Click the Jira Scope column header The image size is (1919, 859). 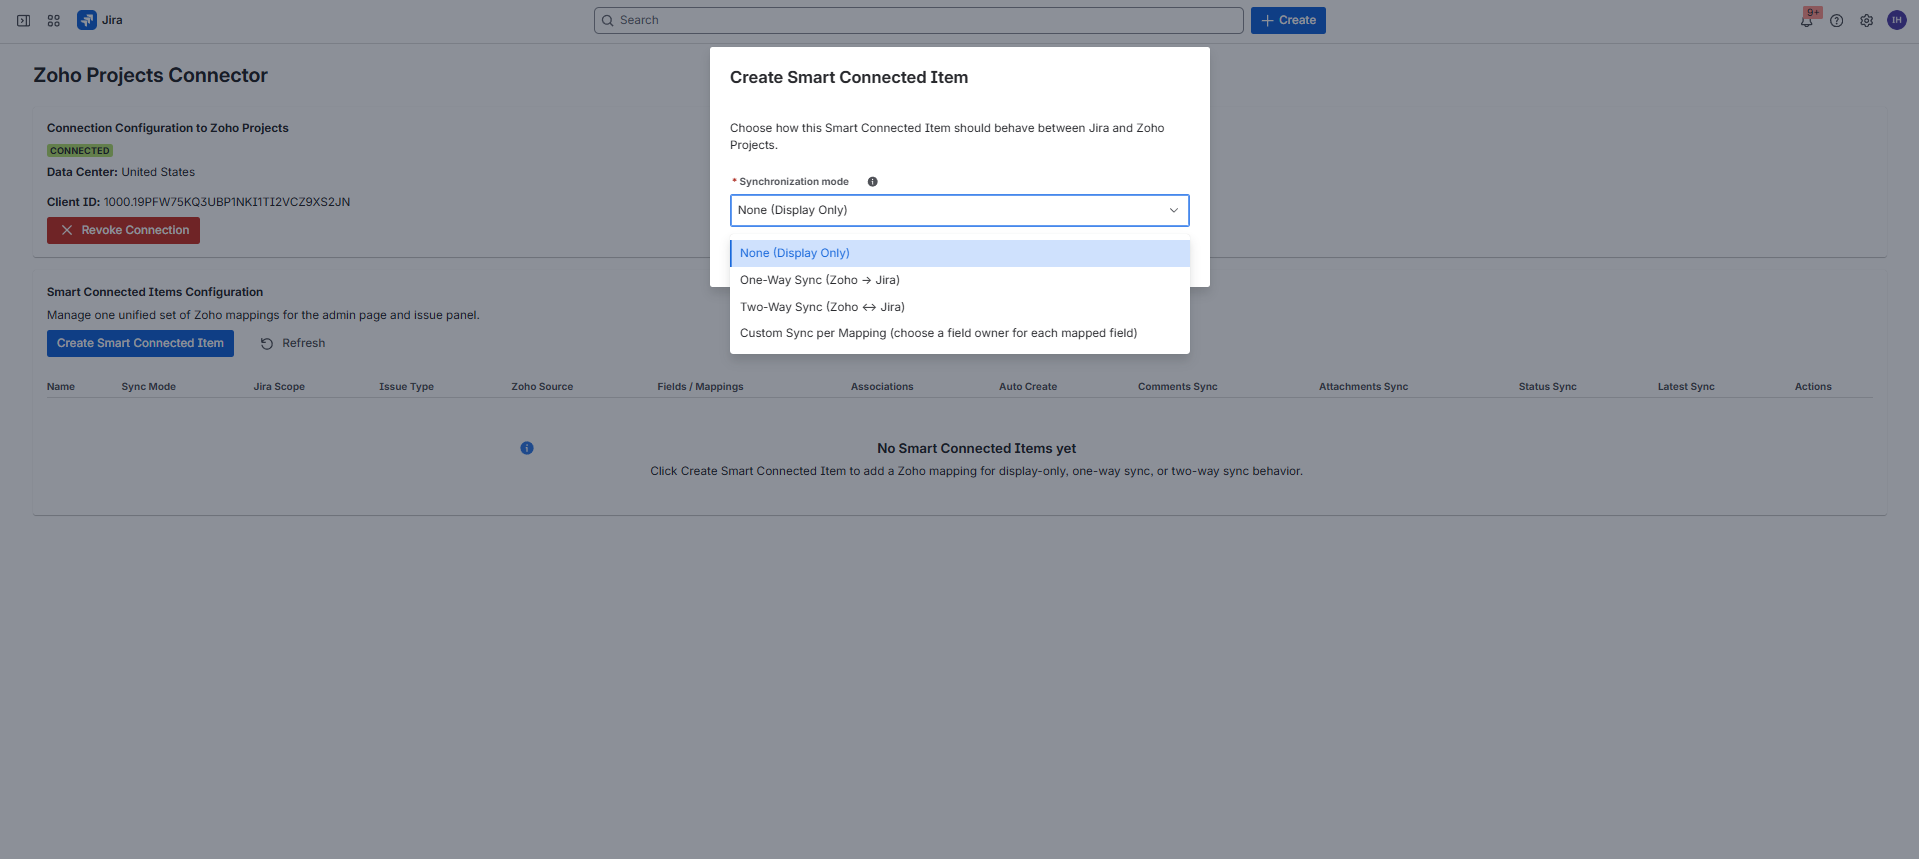tap(279, 387)
